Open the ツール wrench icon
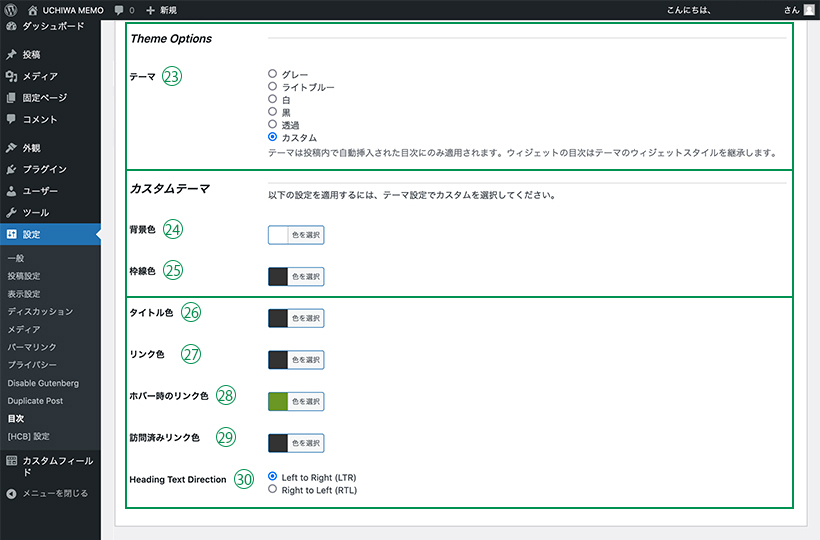This screenshot has width=820, height=540. coord(11,213)
